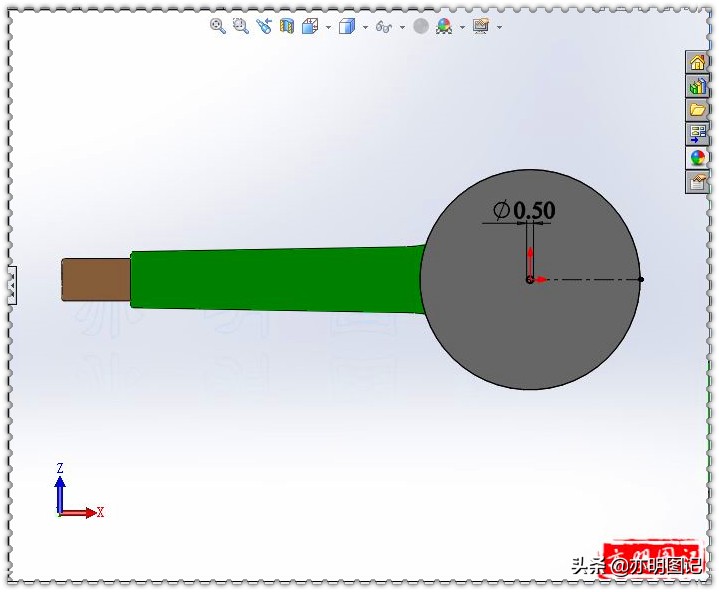Image resolution: width=719 pixels, height=592 pixels.
Task: Toggle the Section View tool
Action: [287, 26]
